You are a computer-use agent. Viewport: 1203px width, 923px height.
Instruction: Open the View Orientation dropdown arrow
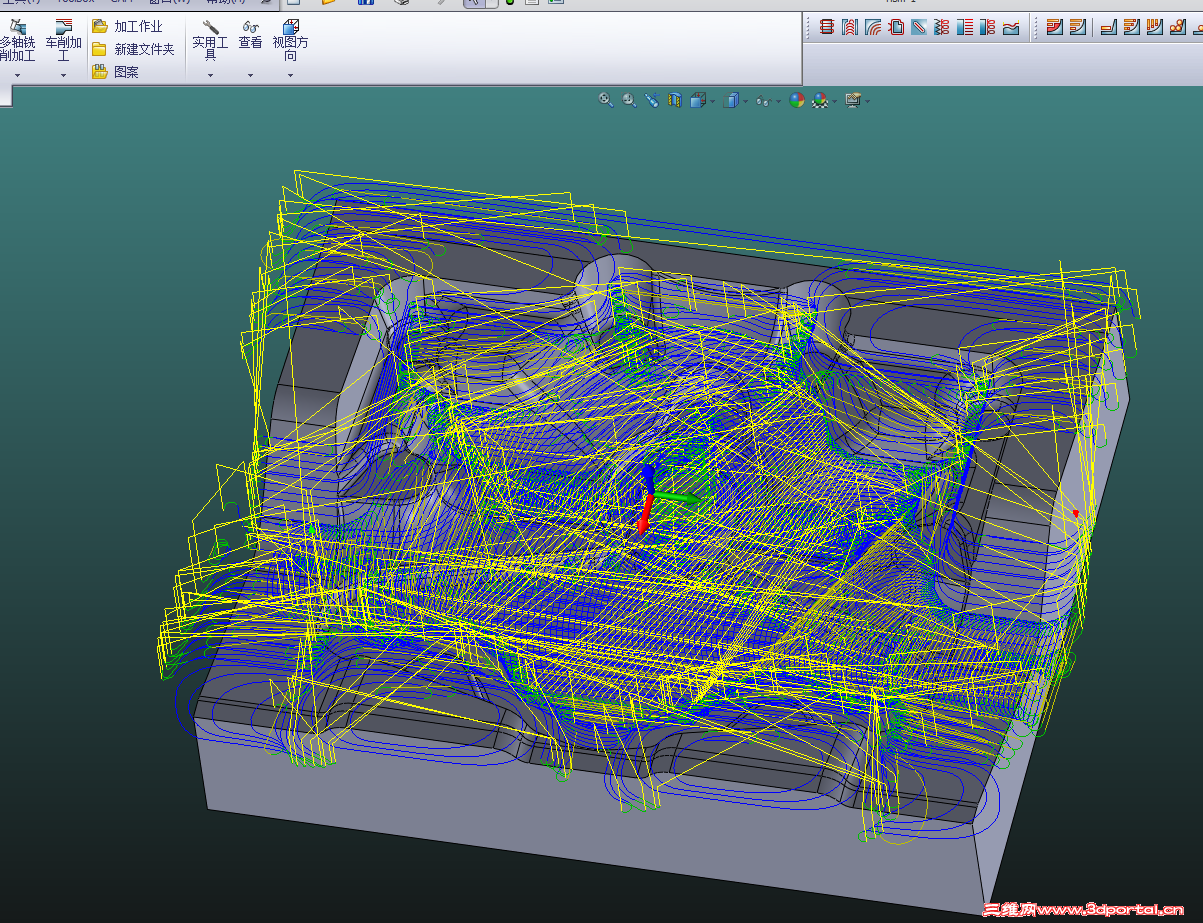[713, 101]
